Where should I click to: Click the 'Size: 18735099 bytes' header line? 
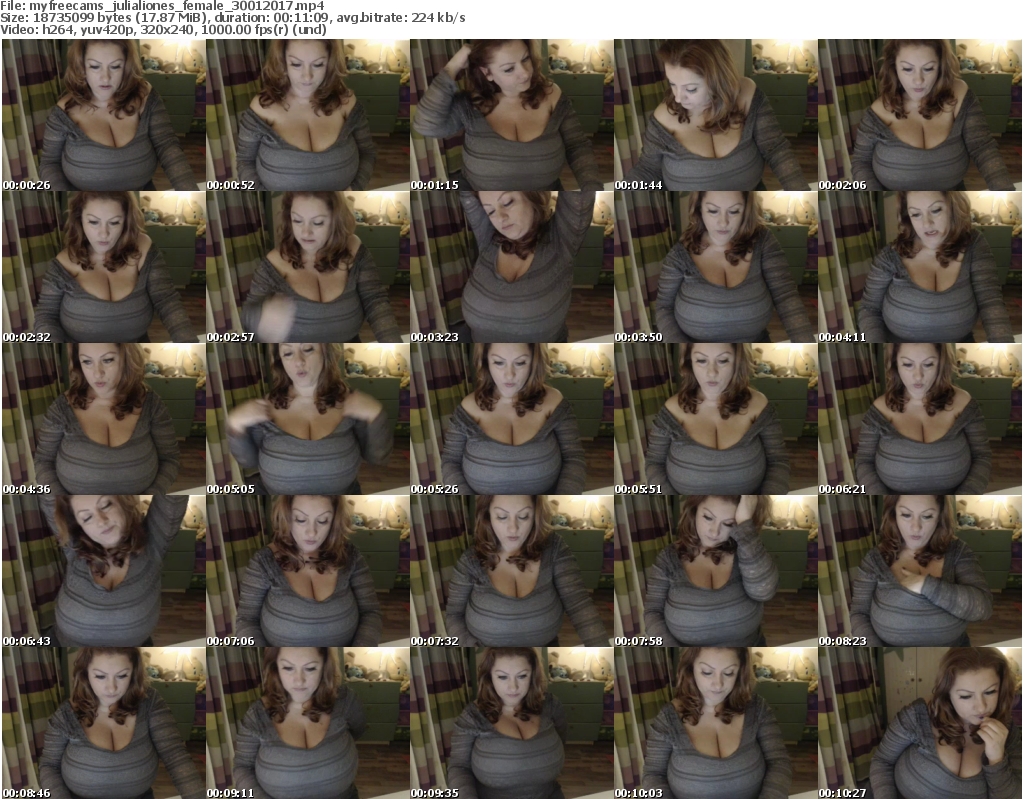[x=232, y=18]
